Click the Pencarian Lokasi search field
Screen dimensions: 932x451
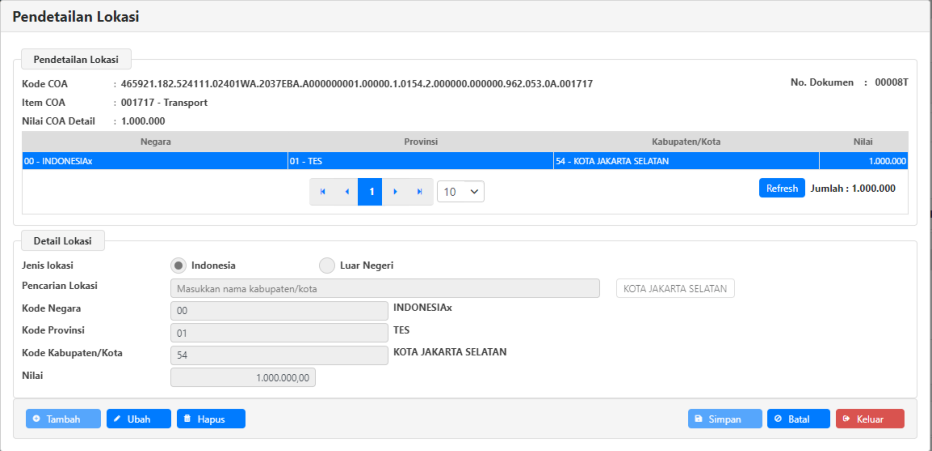[385, 289]
